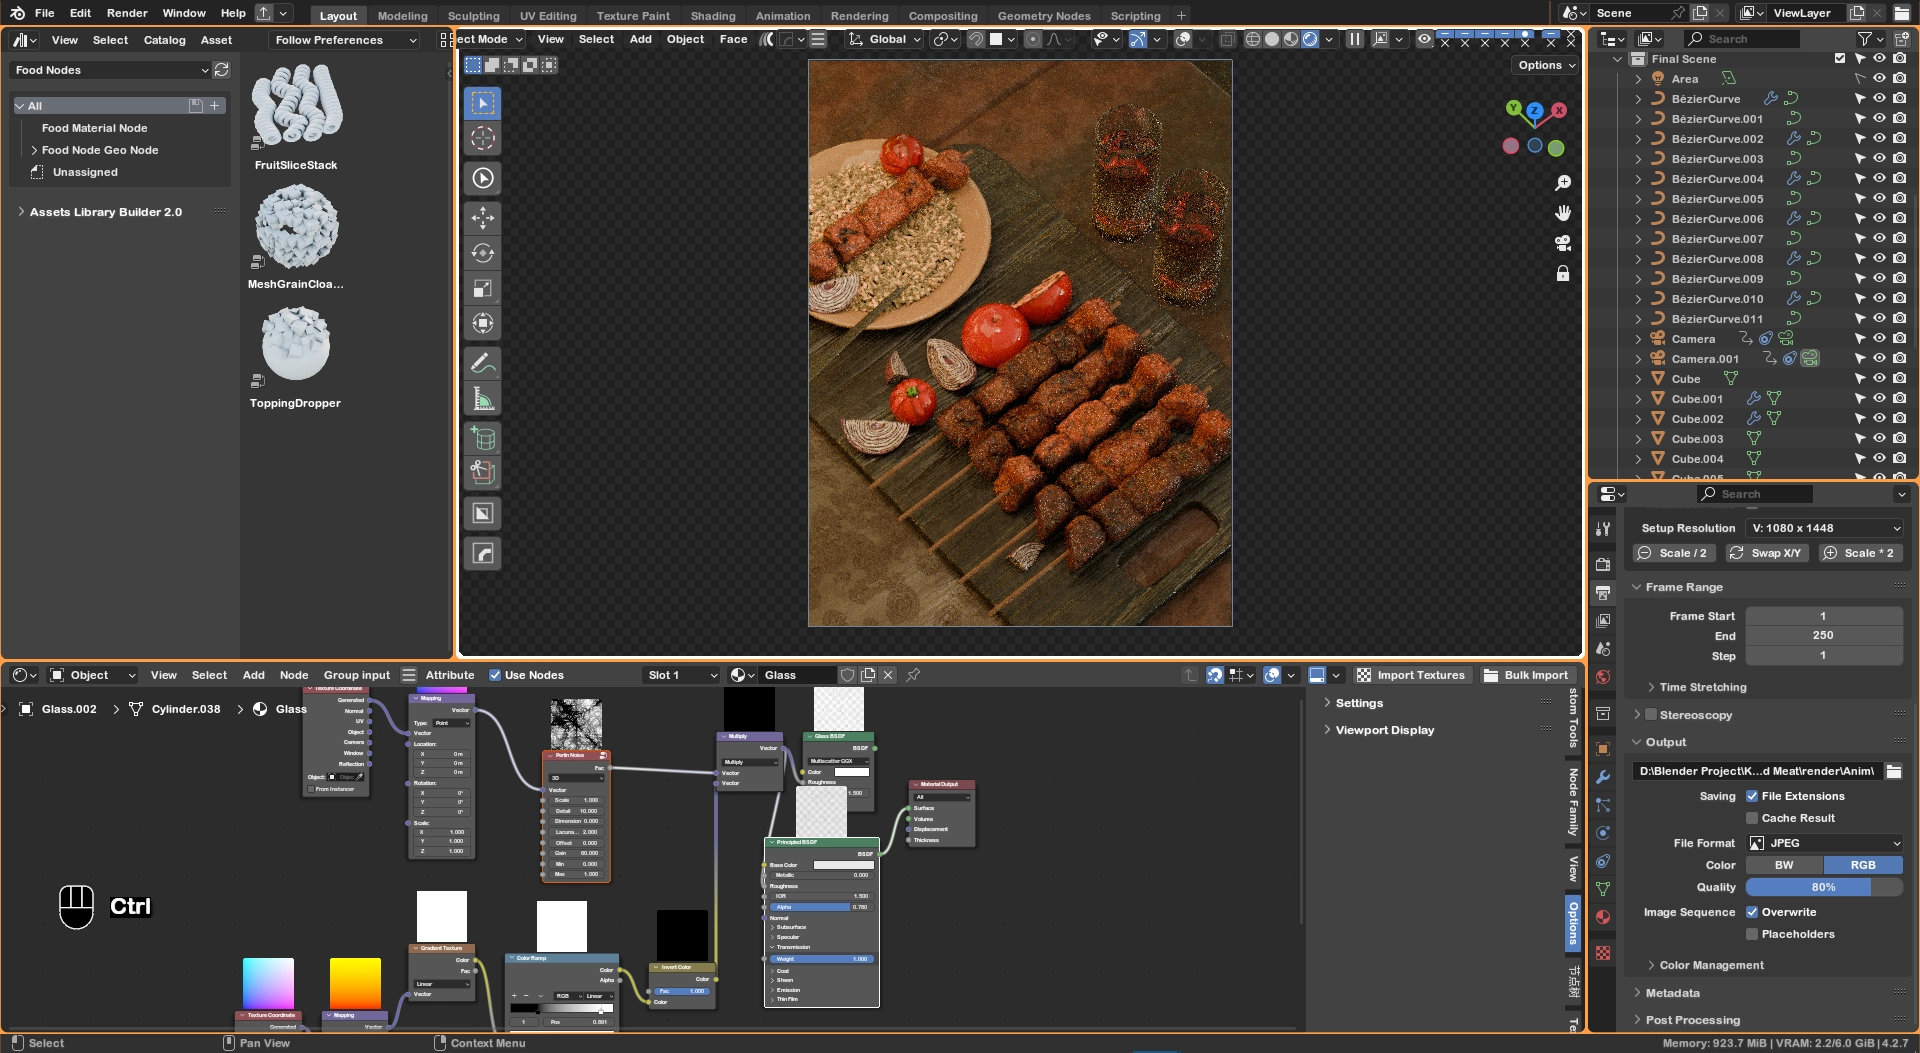Click the zoom magnifier viewport icon
This screenshot has height=1053, width=1920.
tap(1562, 183)
